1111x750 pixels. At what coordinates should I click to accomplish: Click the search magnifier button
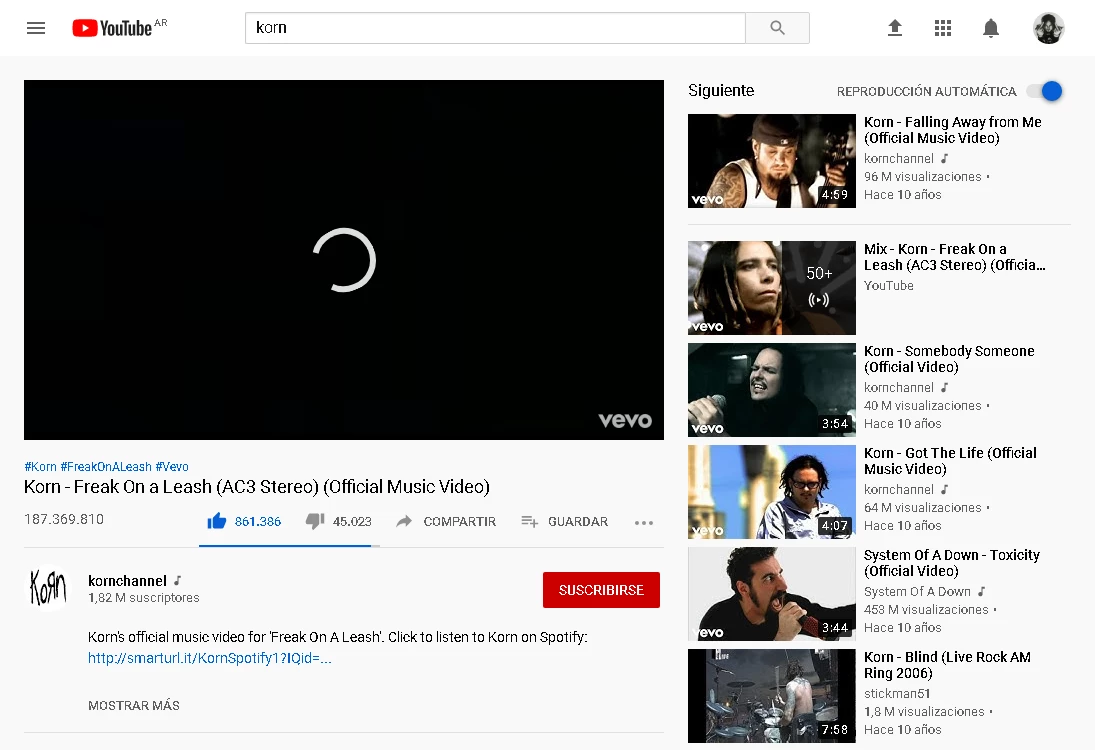click(x=777, y=28)
